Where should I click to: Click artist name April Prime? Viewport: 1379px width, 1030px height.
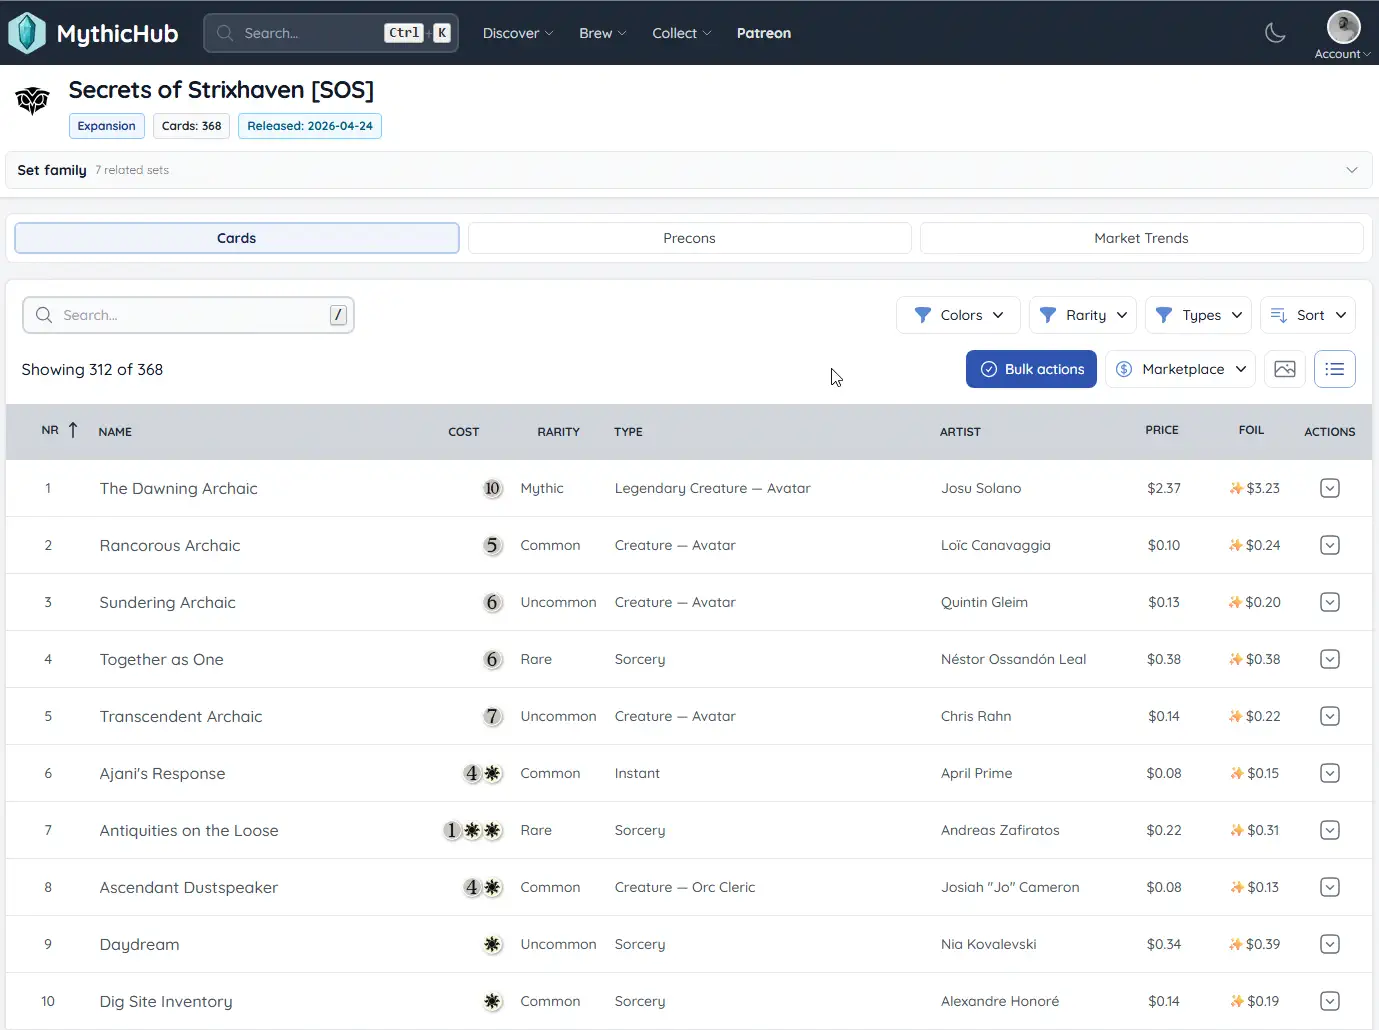click(977, 773)
